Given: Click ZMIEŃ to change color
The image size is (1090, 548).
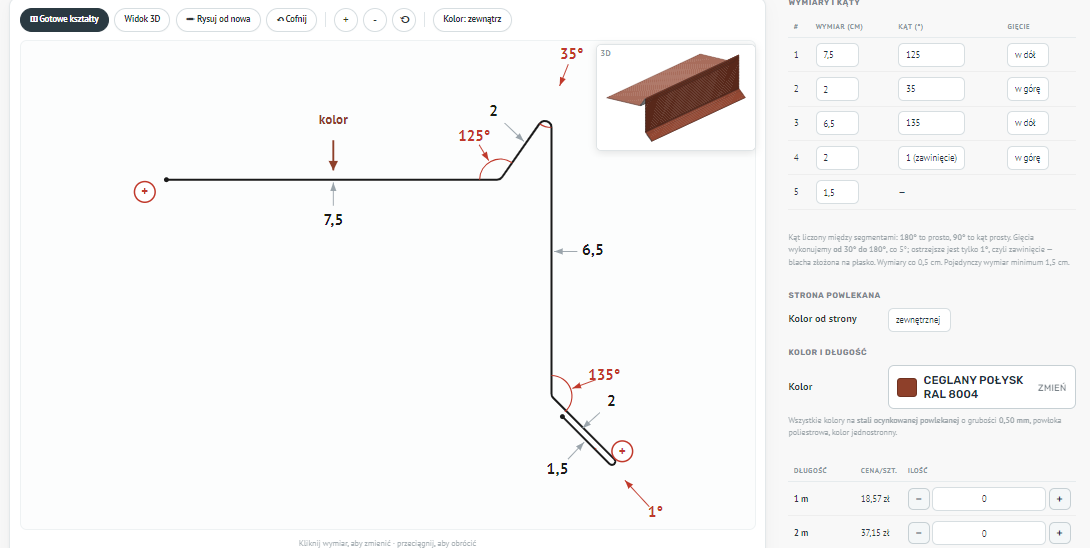Looking at the screenshot, I should tap(1051, 387).
